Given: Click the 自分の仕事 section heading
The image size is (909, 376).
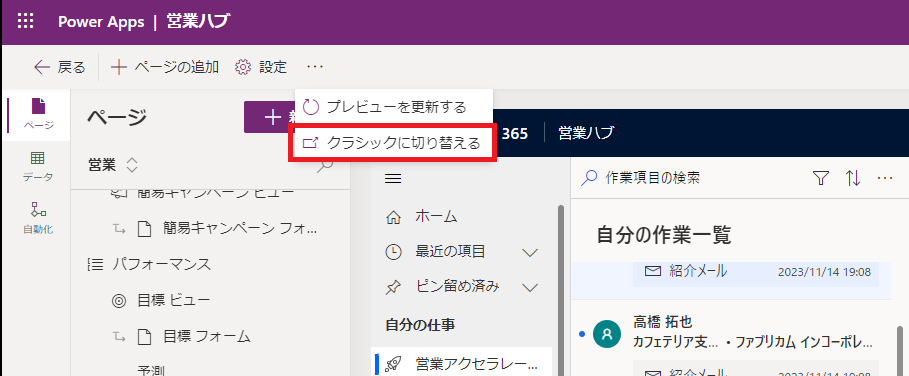Looking at the screenshot, I should (420, 326).
